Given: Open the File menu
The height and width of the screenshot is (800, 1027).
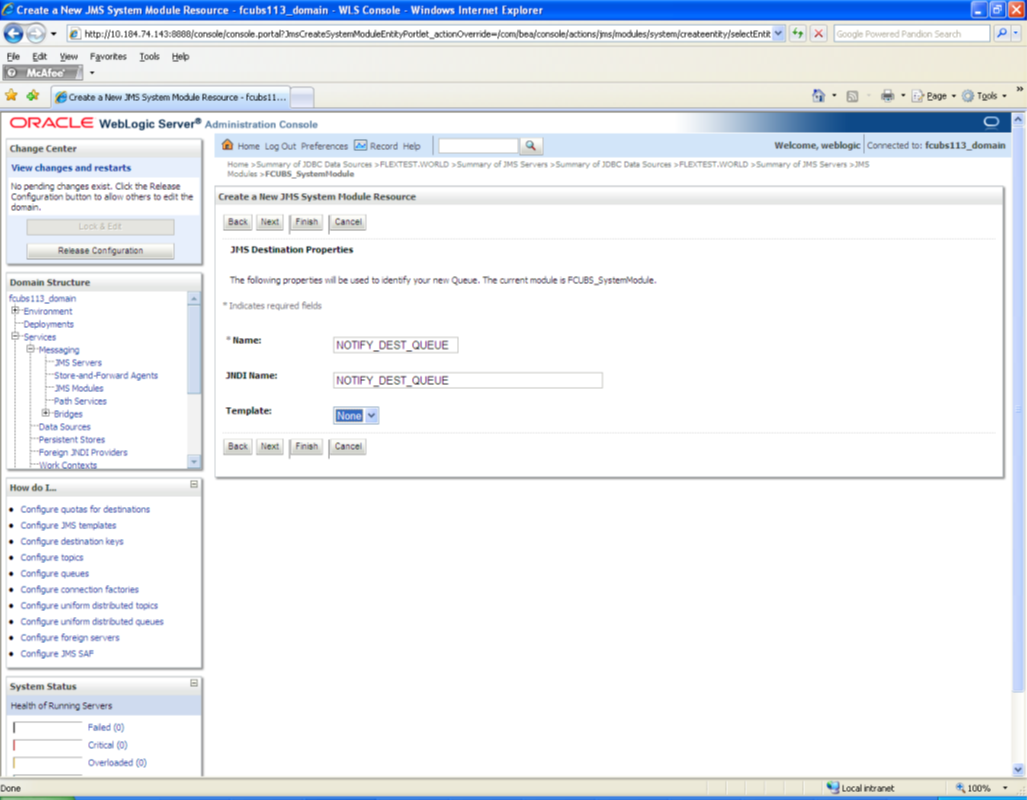Looking at the screenshot, I should tap(13, 56).
